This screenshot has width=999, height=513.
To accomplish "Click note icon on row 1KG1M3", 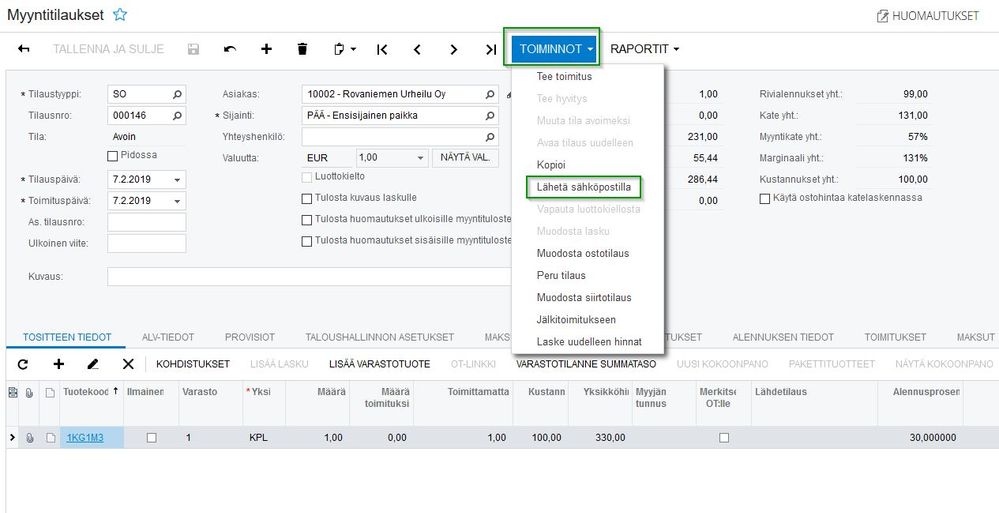I will point(50,438).
